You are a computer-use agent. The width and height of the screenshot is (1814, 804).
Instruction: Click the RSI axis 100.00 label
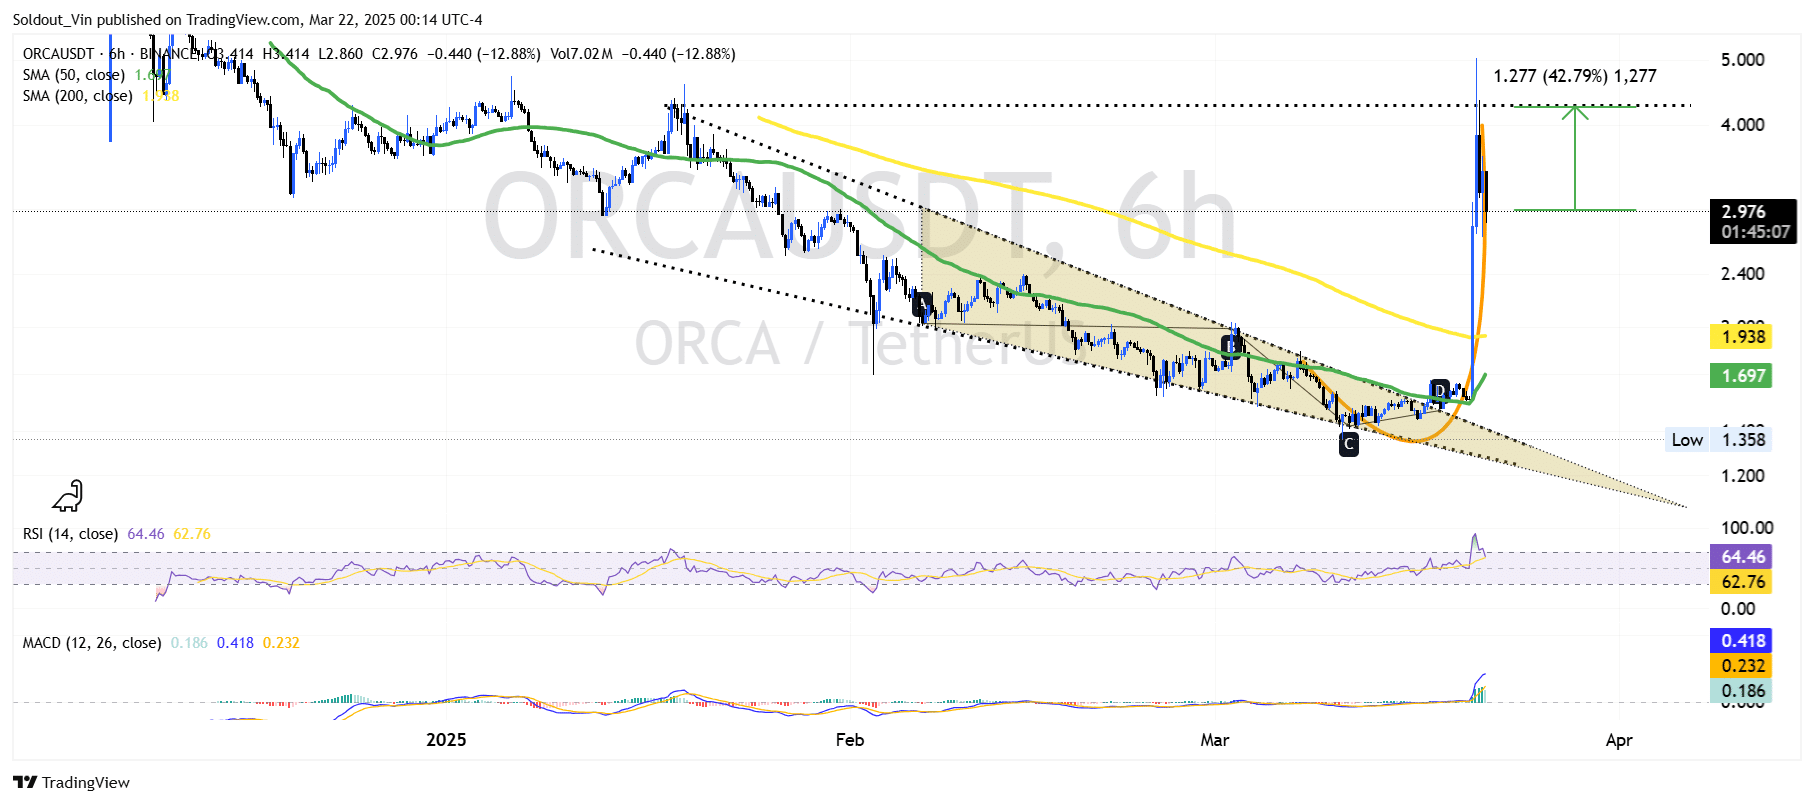pos(1747,528)
